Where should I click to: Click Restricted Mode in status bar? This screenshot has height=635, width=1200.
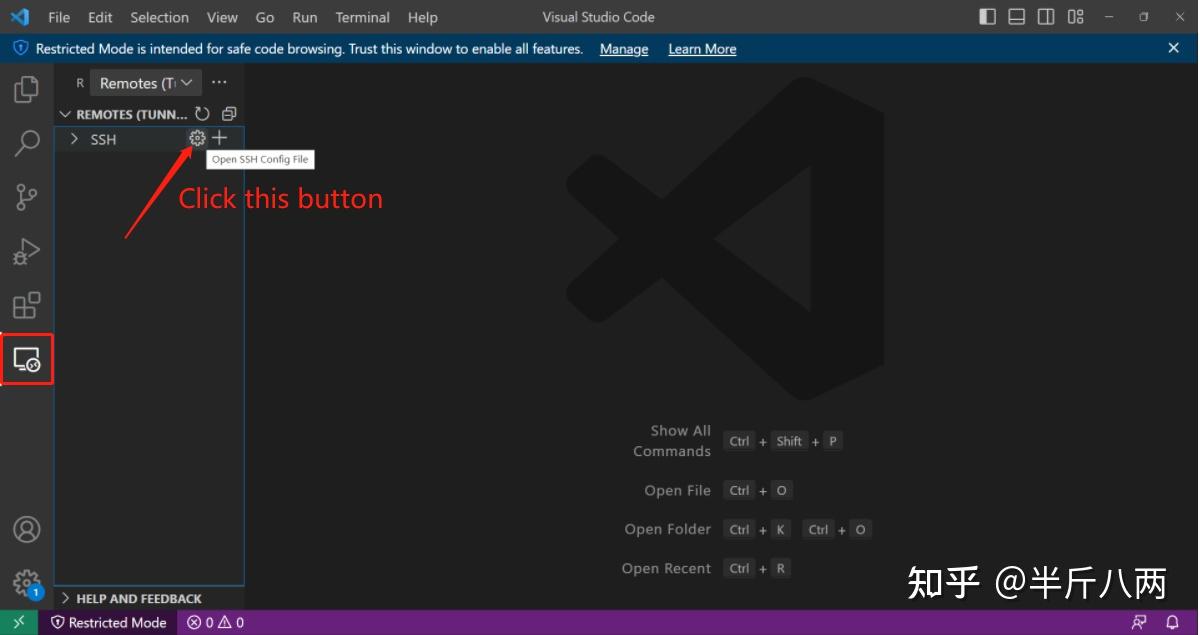click(109, 622)
